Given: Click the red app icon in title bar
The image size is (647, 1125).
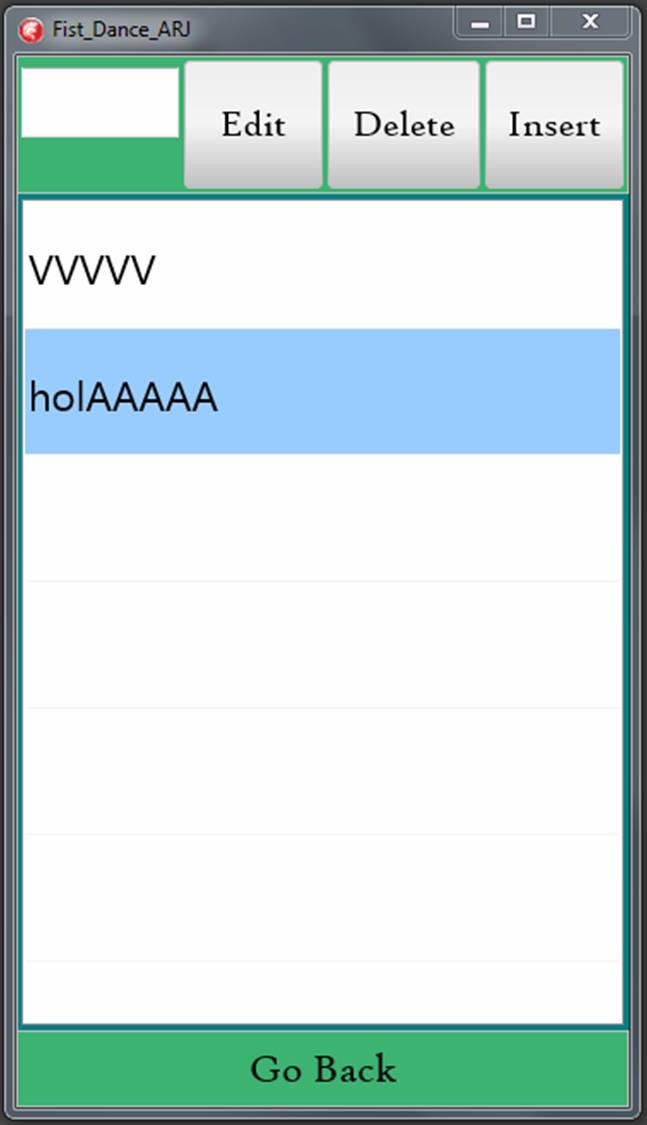Looking at the screenshot, I should tap(31, 30).
